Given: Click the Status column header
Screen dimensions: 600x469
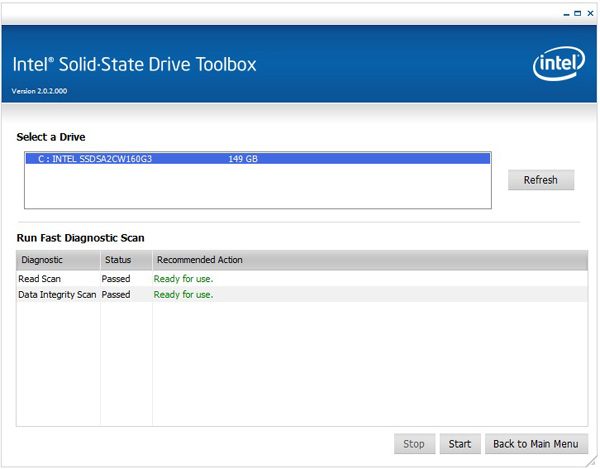Looking at the screenshot, I should 126,260.
